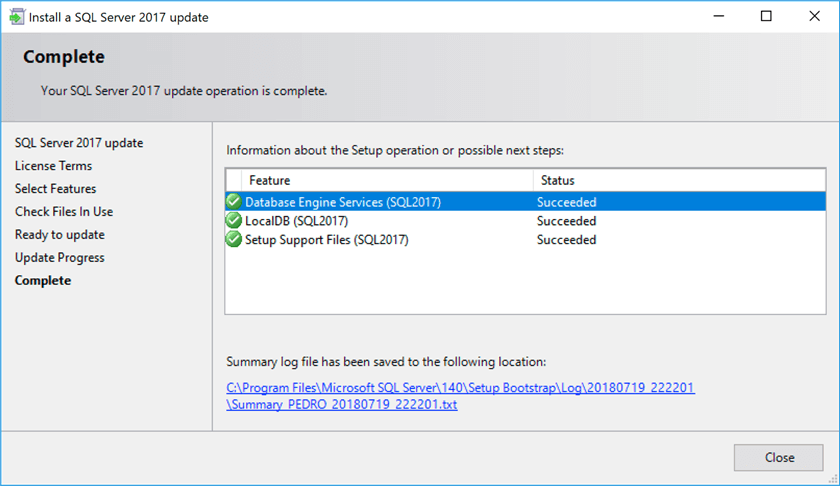840x486 pixels.
Task: Select the Update Progress step
Action: click(60, 258)
